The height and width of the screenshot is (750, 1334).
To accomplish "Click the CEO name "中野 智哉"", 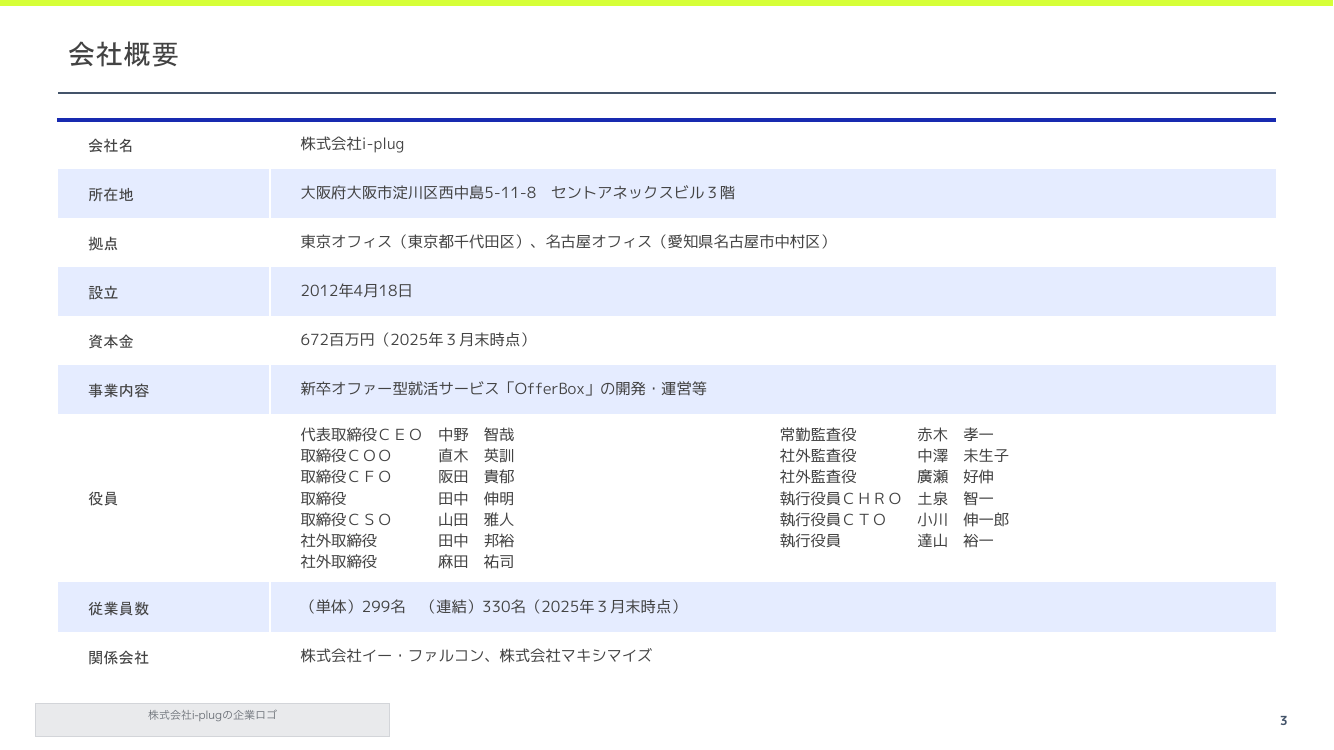I will click(x=476, y=435).
